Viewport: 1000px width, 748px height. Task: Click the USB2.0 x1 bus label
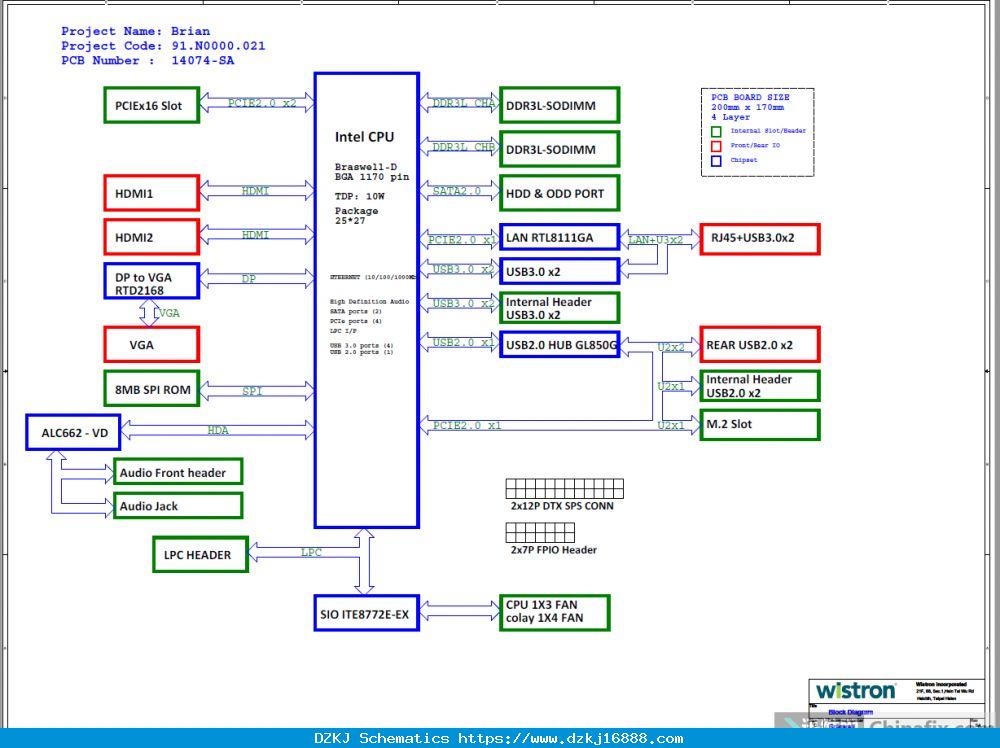[463, 342]
